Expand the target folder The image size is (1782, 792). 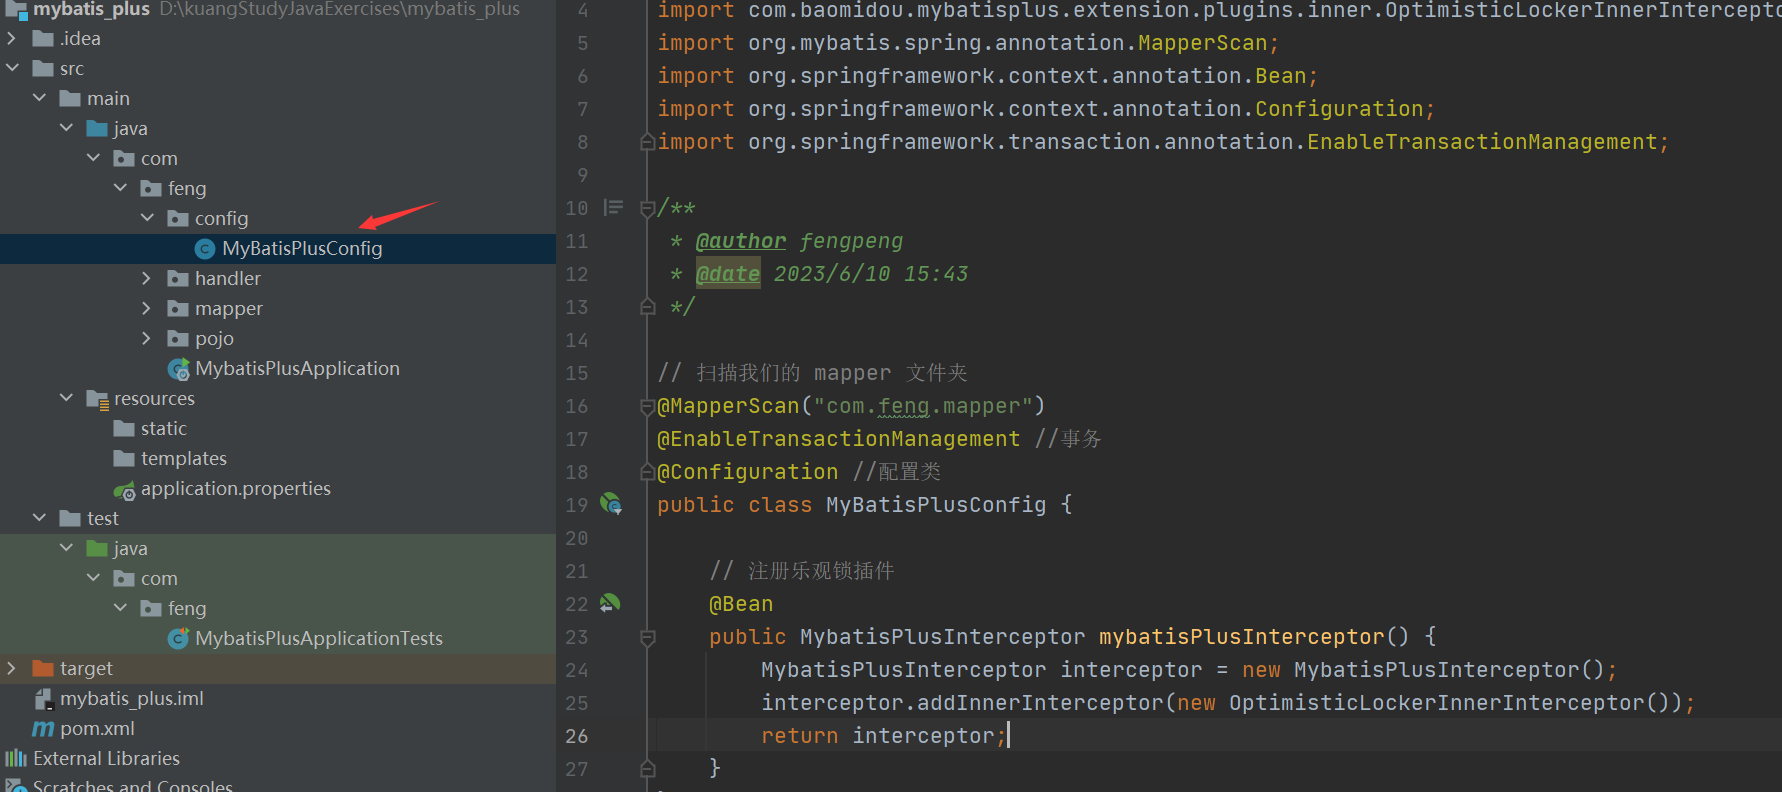pyautogui.click(x=11, y=669)
